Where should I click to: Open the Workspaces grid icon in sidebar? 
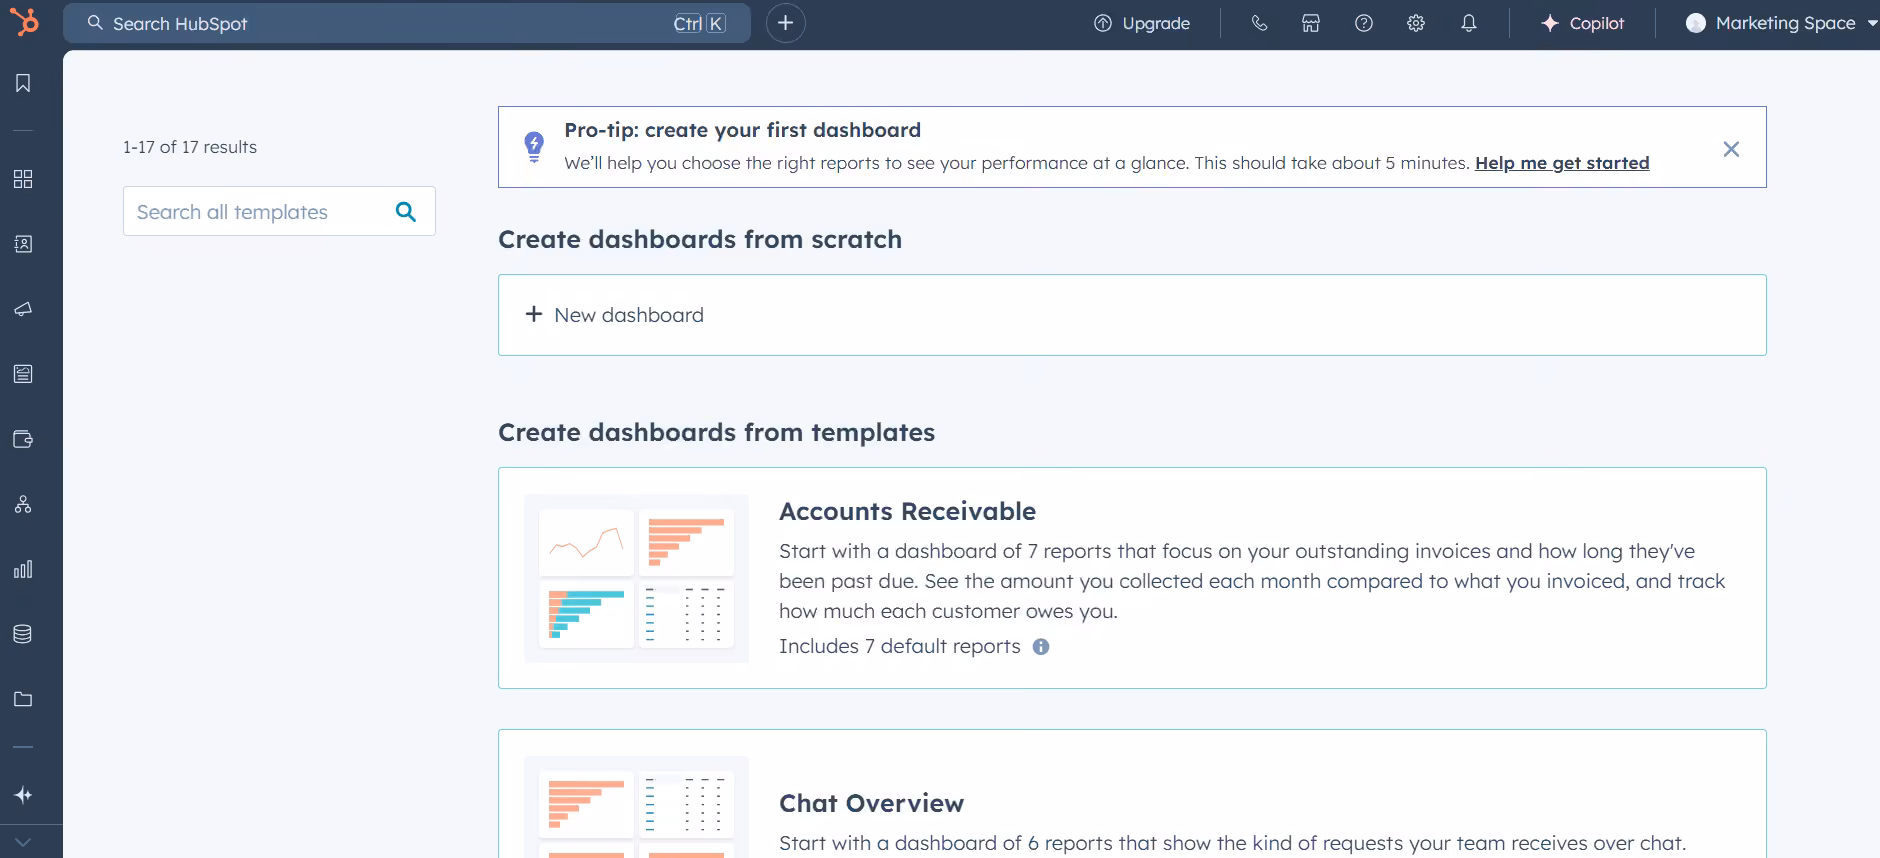[x=23, y=179]
